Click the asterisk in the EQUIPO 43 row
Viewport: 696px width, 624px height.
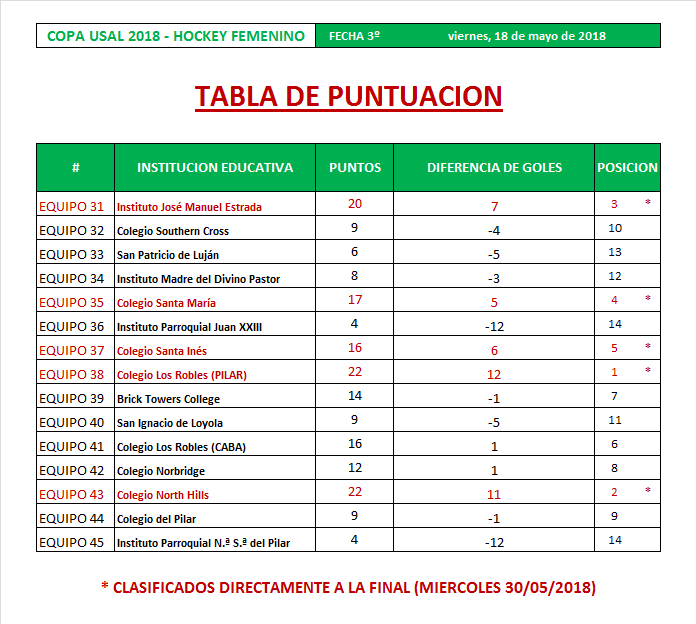coord(648,490)
